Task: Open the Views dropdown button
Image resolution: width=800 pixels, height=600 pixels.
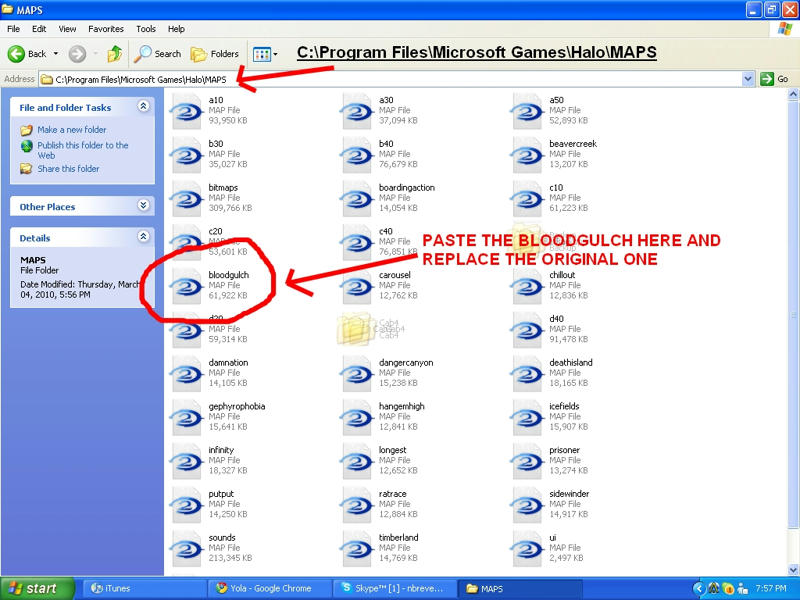Action: tap(266, 54)
